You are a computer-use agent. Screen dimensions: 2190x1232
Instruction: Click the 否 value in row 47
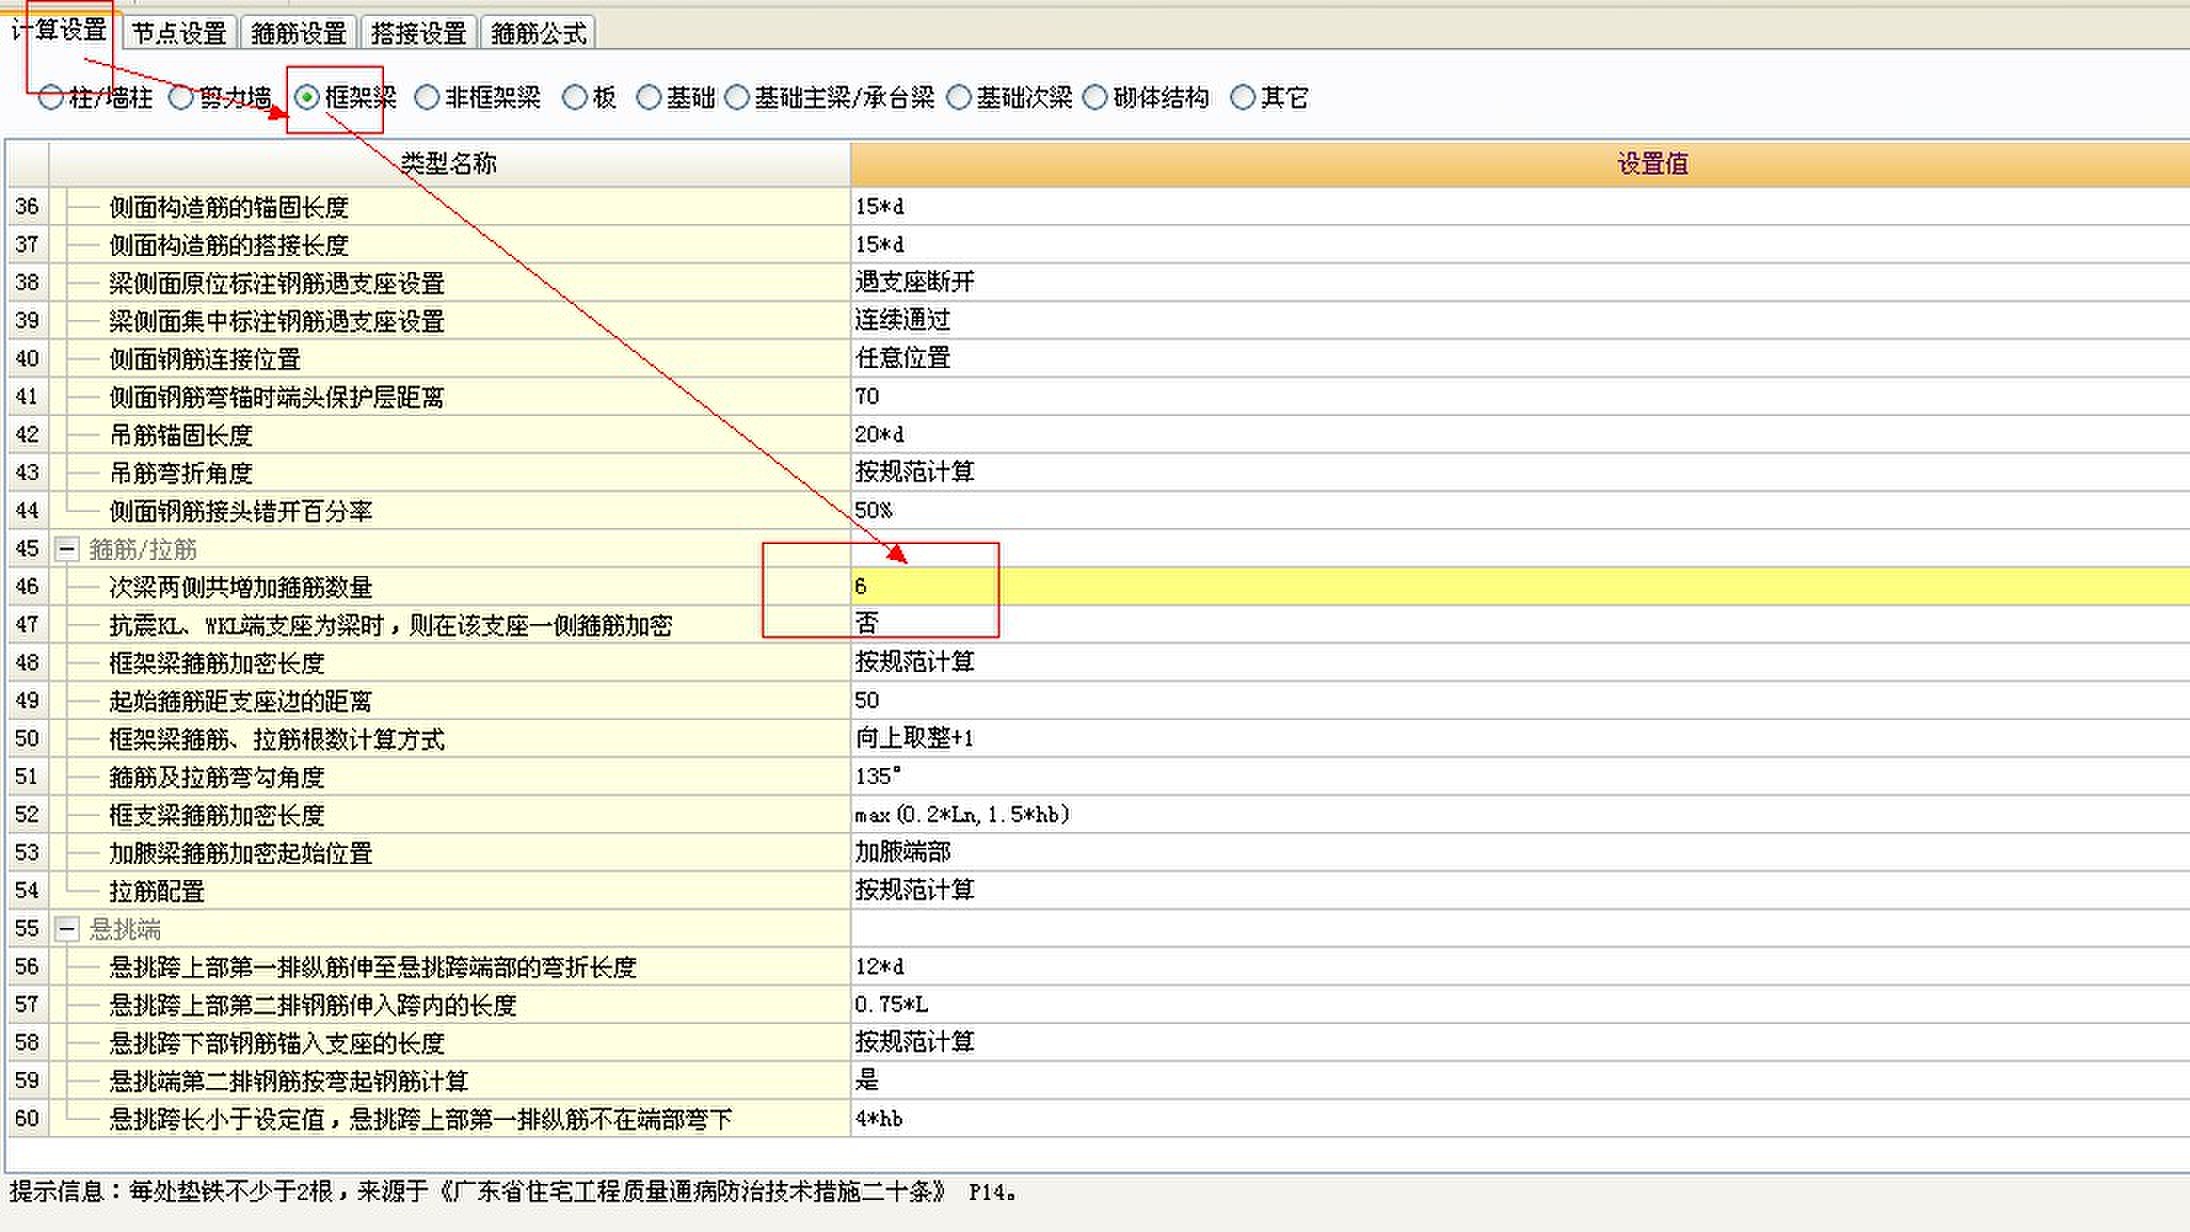pyautogui.click(x=866, y=624)
